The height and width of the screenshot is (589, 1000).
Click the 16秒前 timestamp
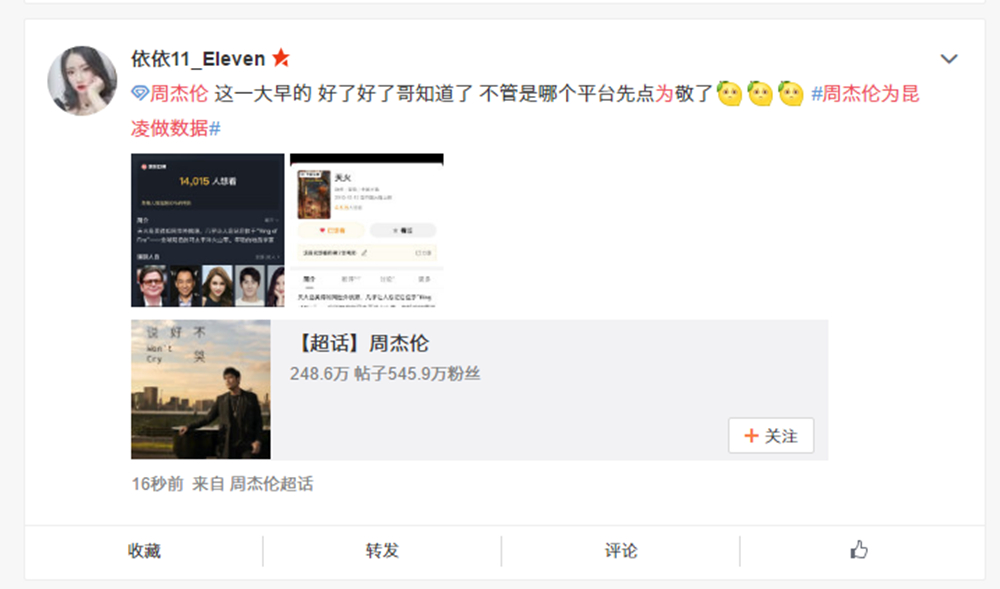(158, 484)
